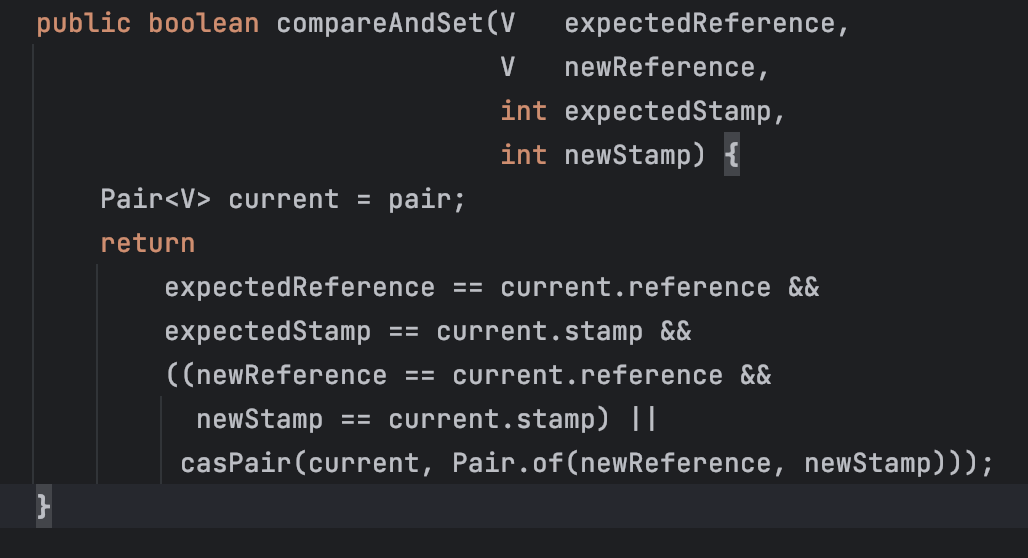Click the expectedStamp parameter declaration
Image resolution: width=1028 pixels, height=558 pixels.
pyautogui.click(x=668, y=111)
